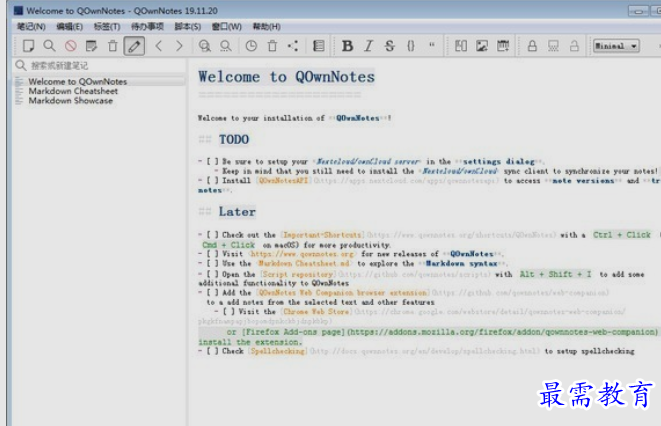
Task: Click the encrypt note lock icon
Action: click(x=532, y=46)
